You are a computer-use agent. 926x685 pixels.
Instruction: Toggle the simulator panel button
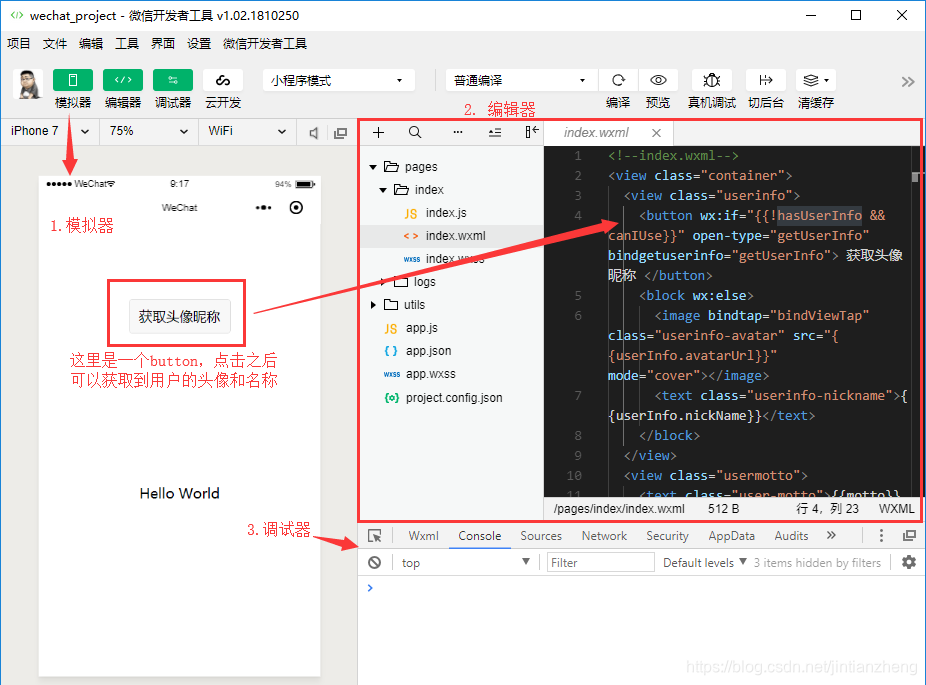tap(73, 80)
